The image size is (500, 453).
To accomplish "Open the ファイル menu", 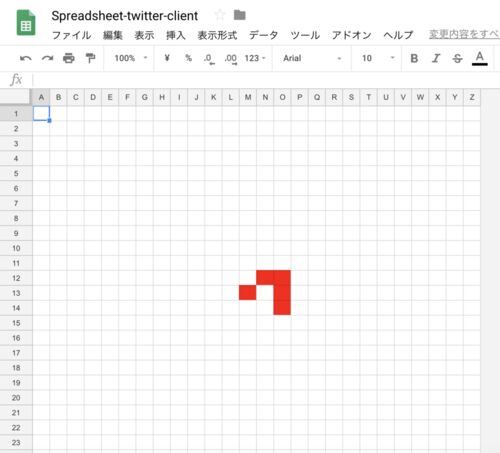I will 71,35.
